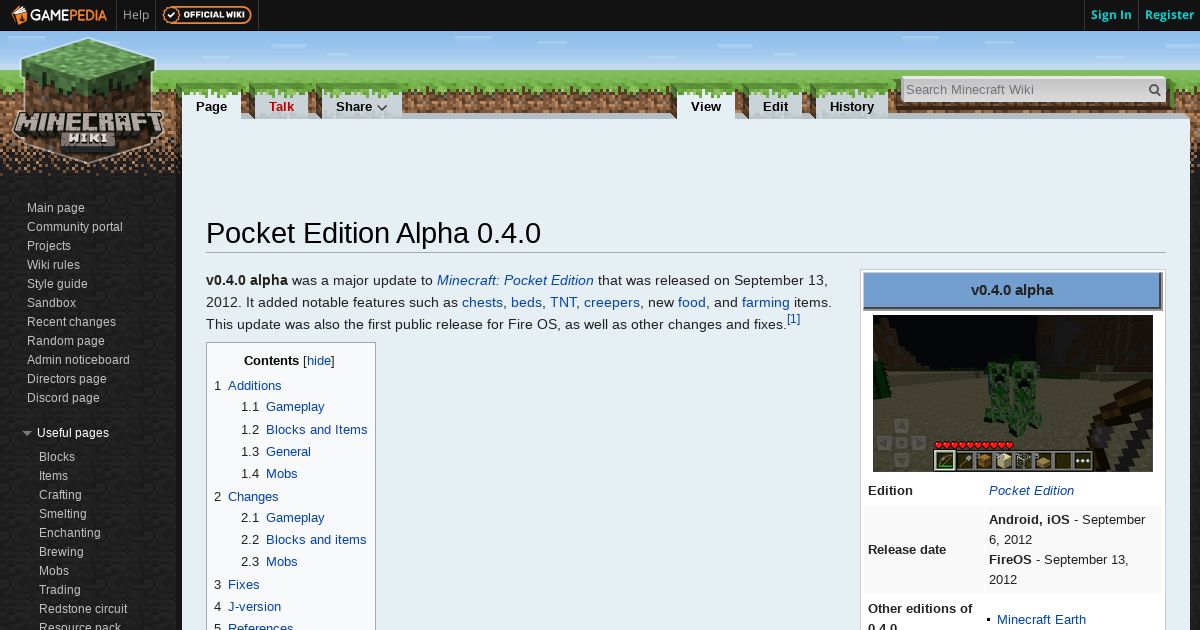Open Recent changes link
Viewport: 1200px width, 630px height.
[71, 322]
